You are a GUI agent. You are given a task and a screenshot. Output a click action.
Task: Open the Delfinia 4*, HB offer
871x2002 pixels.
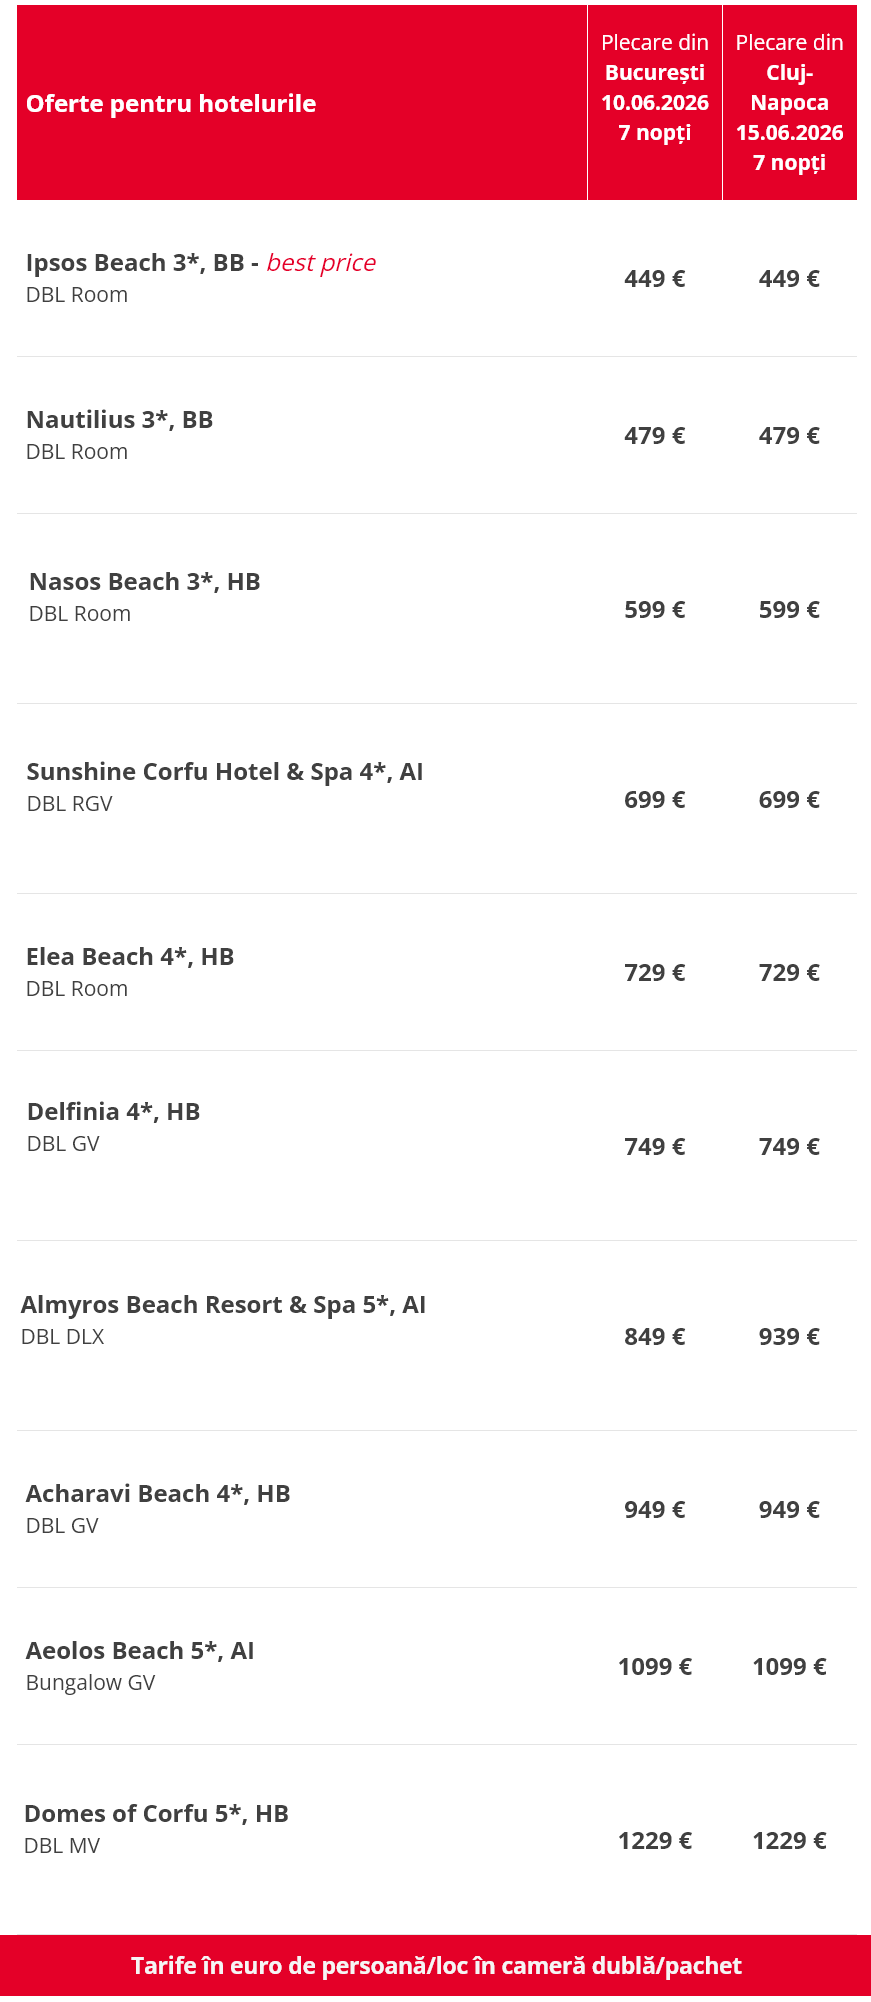[113, 1112]
